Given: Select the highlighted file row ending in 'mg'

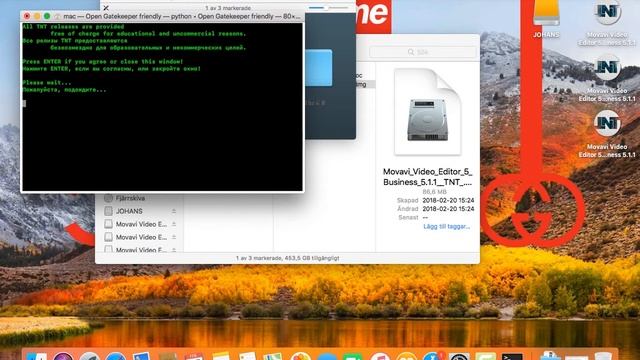Looking at the screenshot, I should [x=365, y=84].
